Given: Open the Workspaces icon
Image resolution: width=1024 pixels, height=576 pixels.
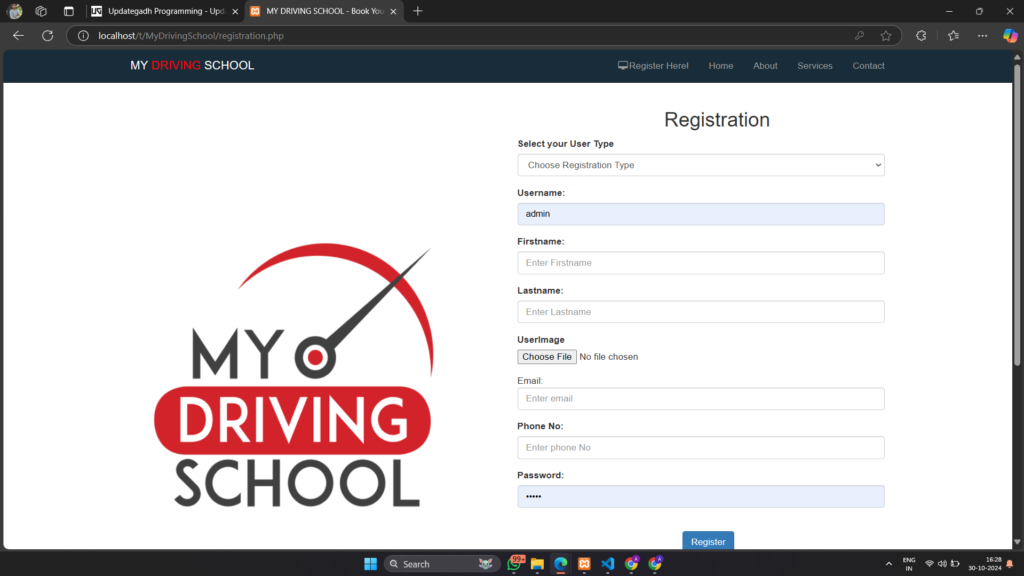Looking at the screenshot, I should [x=41, y=11].
